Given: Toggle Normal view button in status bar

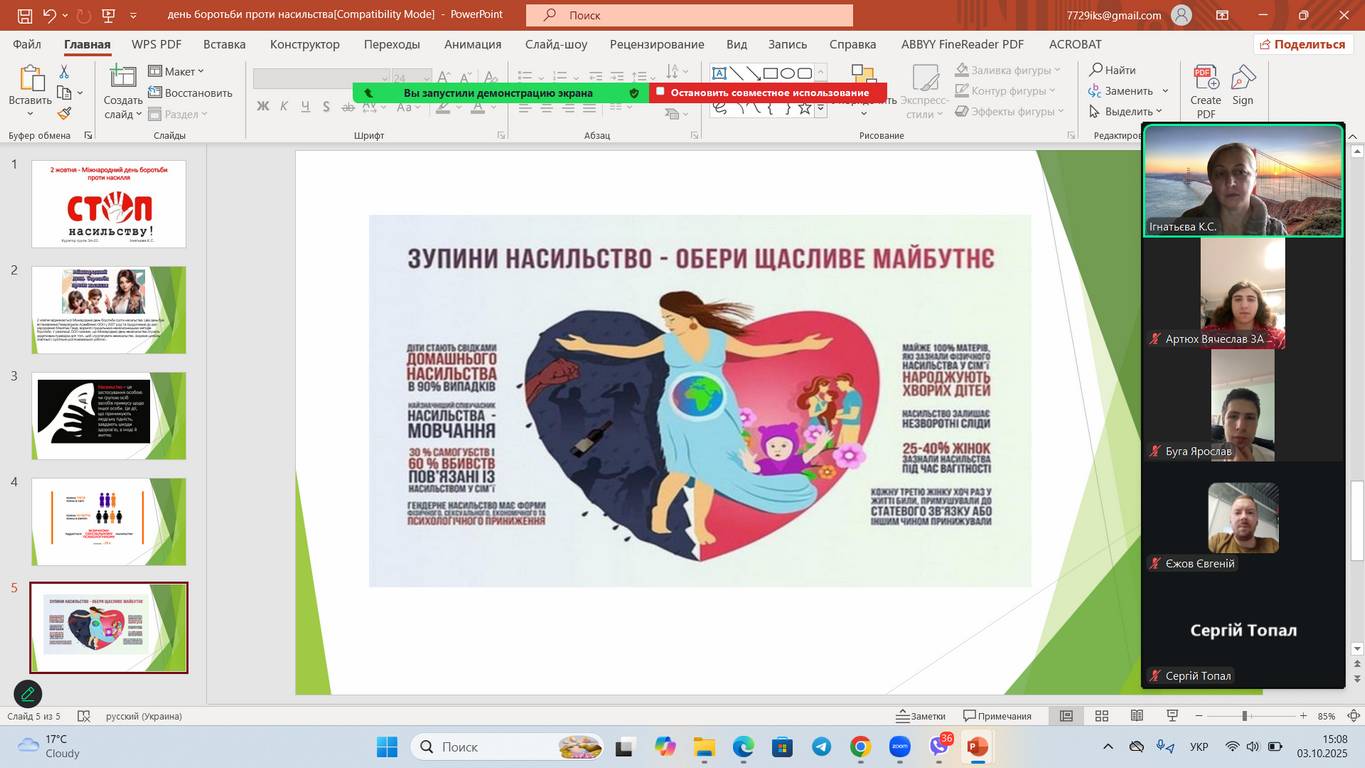Looking at the screenshot, I should tap(1067, 716).
